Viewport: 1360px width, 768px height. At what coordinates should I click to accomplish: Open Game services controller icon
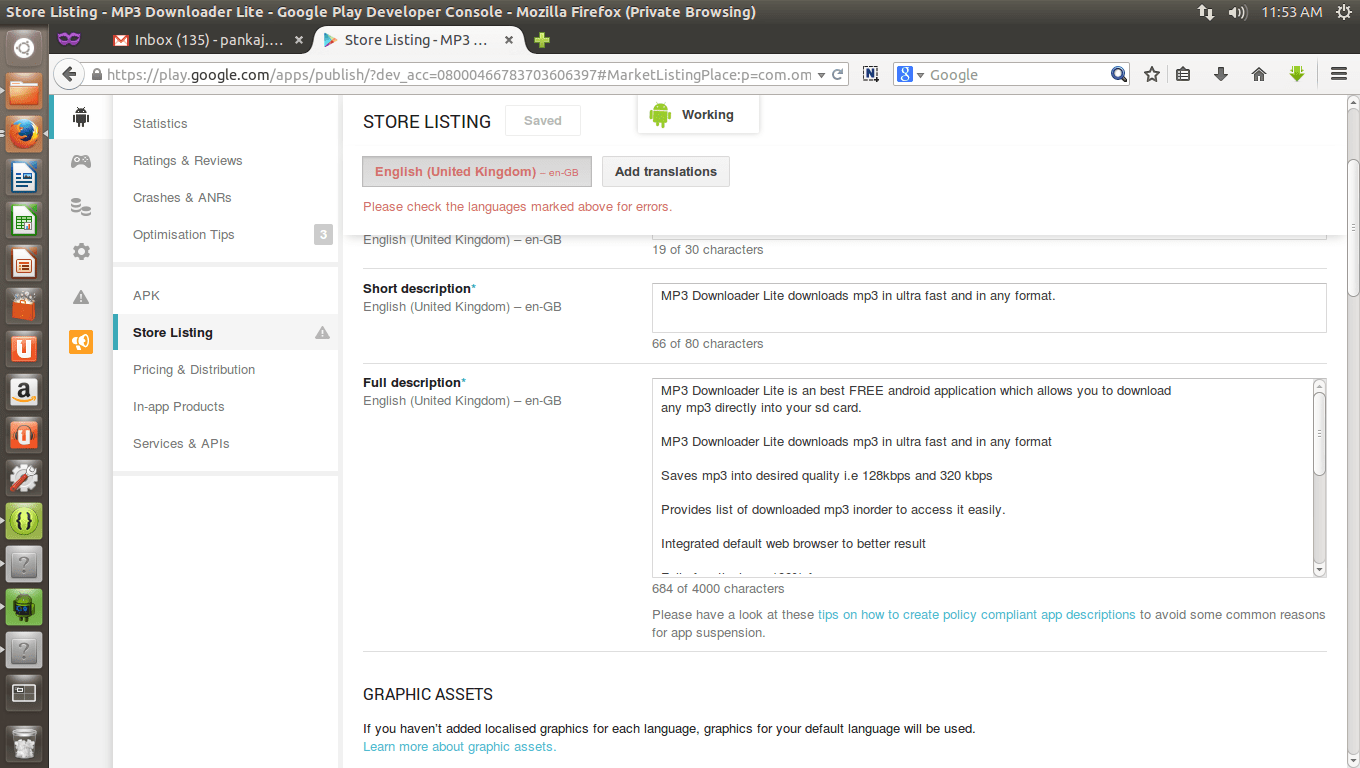[81, 161]
